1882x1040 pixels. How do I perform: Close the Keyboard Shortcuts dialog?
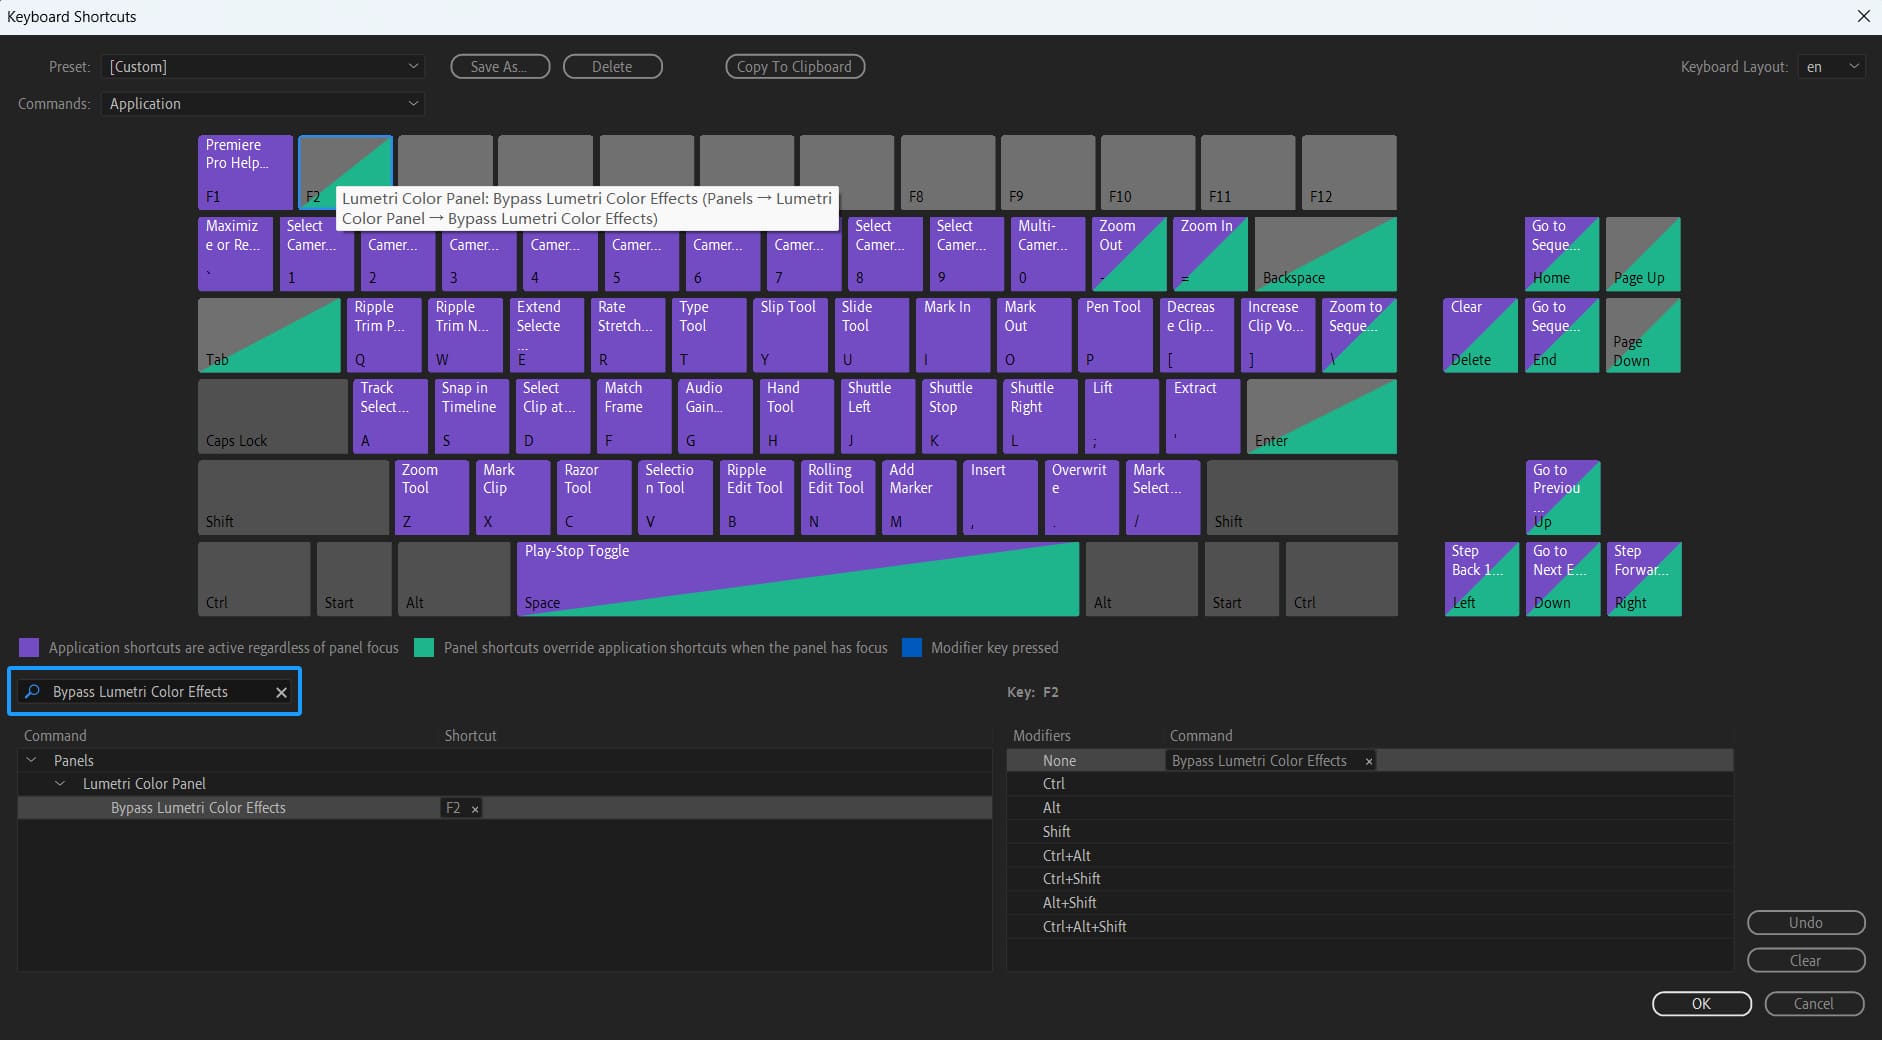(1863, 16)
